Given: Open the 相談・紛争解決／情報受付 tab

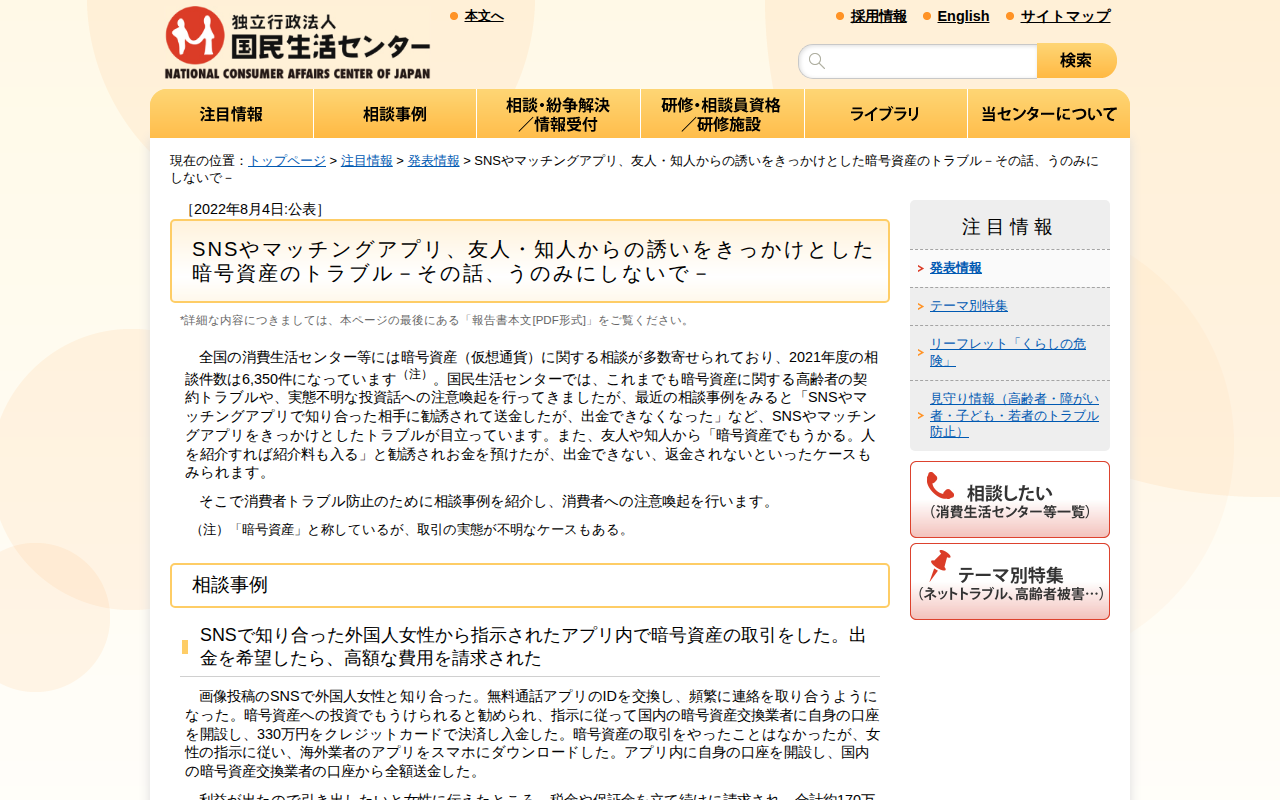Looking at the screenshot, I should pos(558,114).
